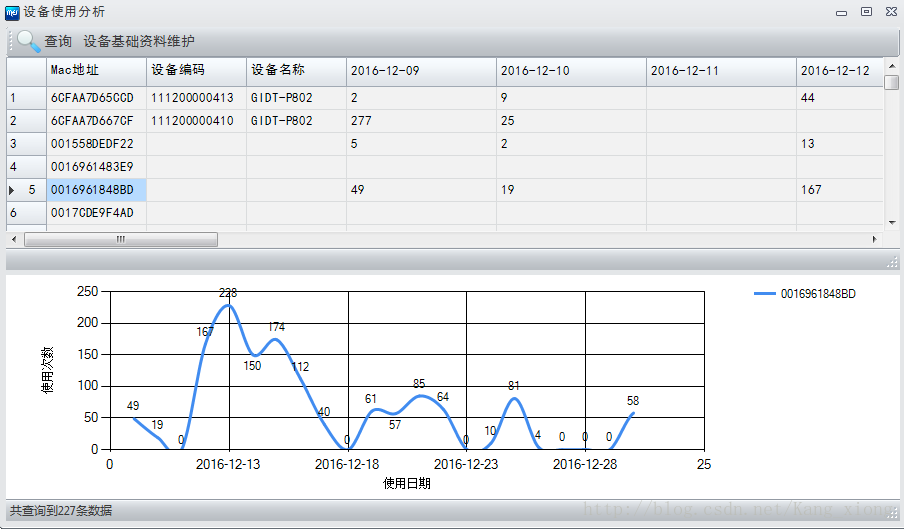This screenshot has width=904, height=529.
Task: Click x-axis label 2016-12-23
Action: (466, 464)
